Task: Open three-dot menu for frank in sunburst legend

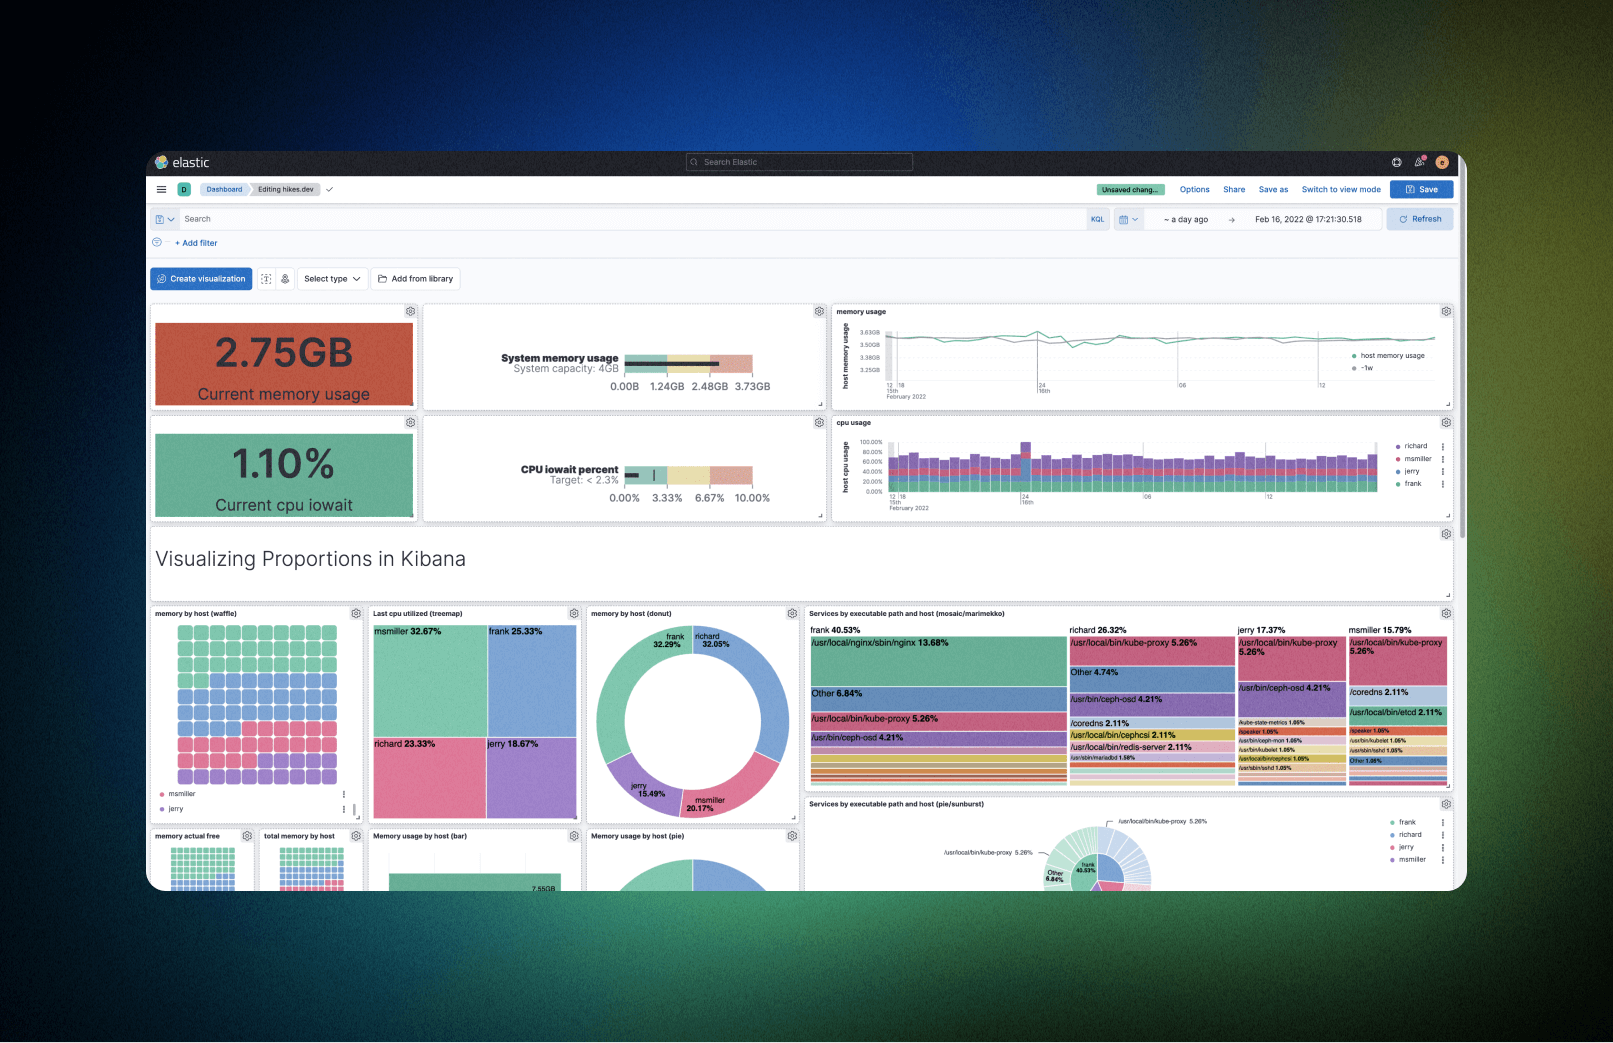Action: (1443, 822)
